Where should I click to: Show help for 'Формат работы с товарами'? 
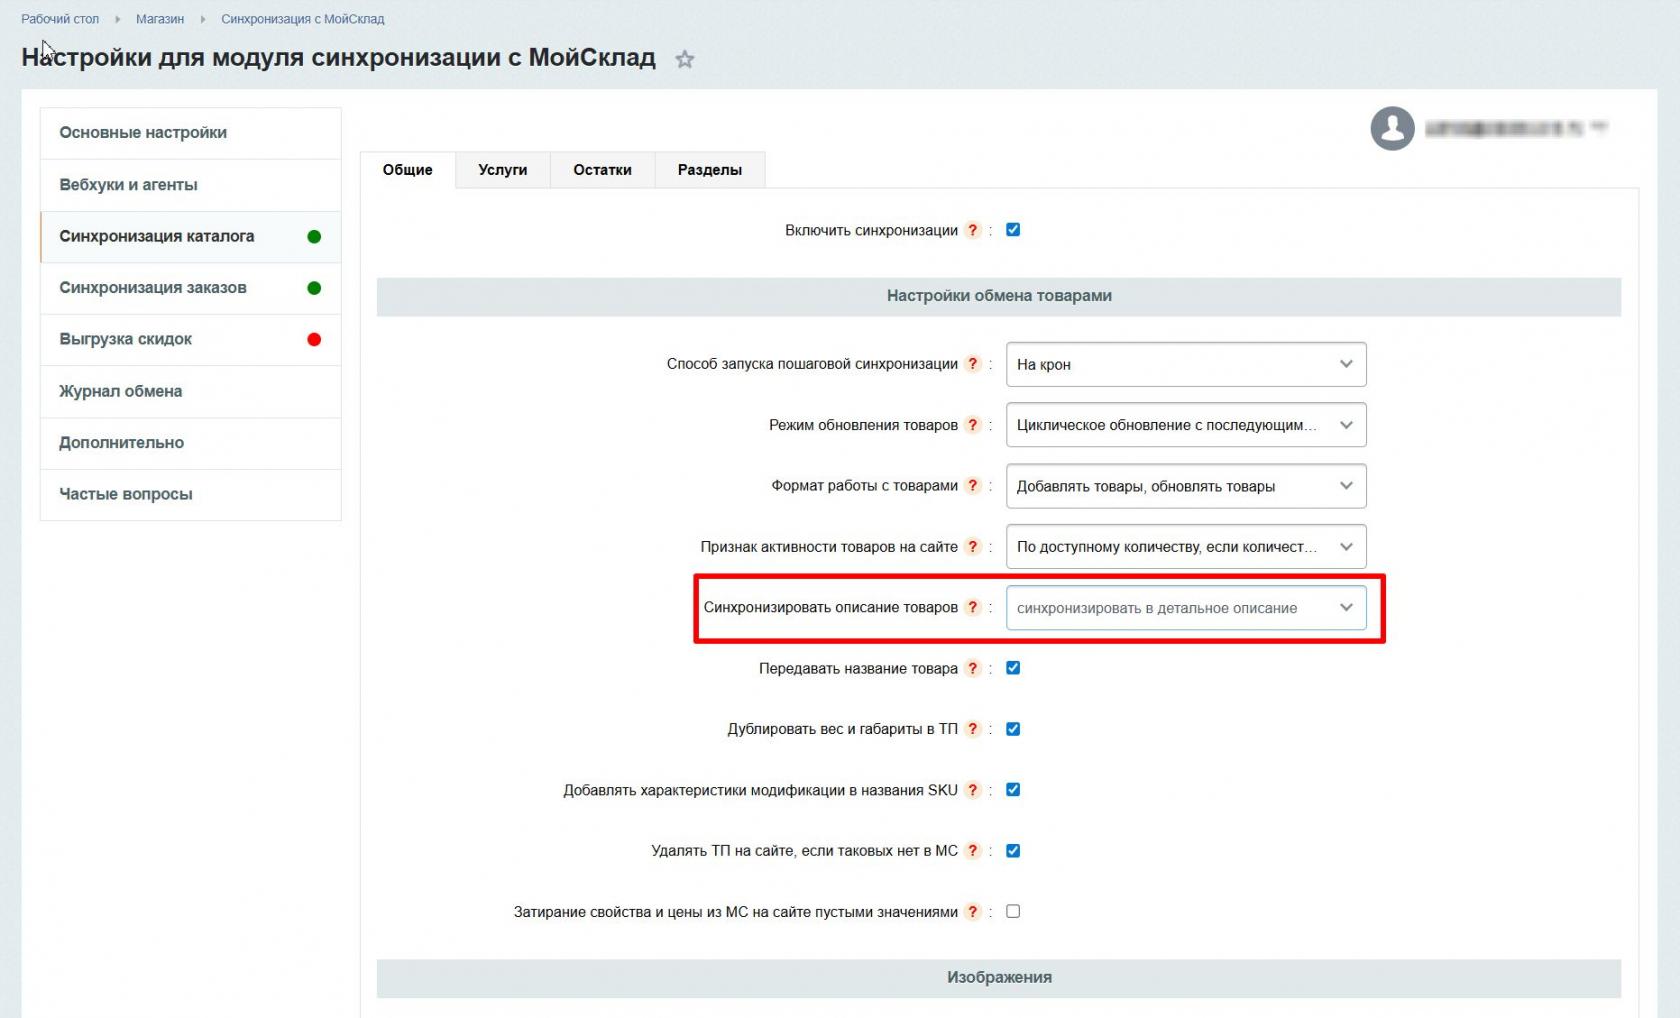point(972,486)
